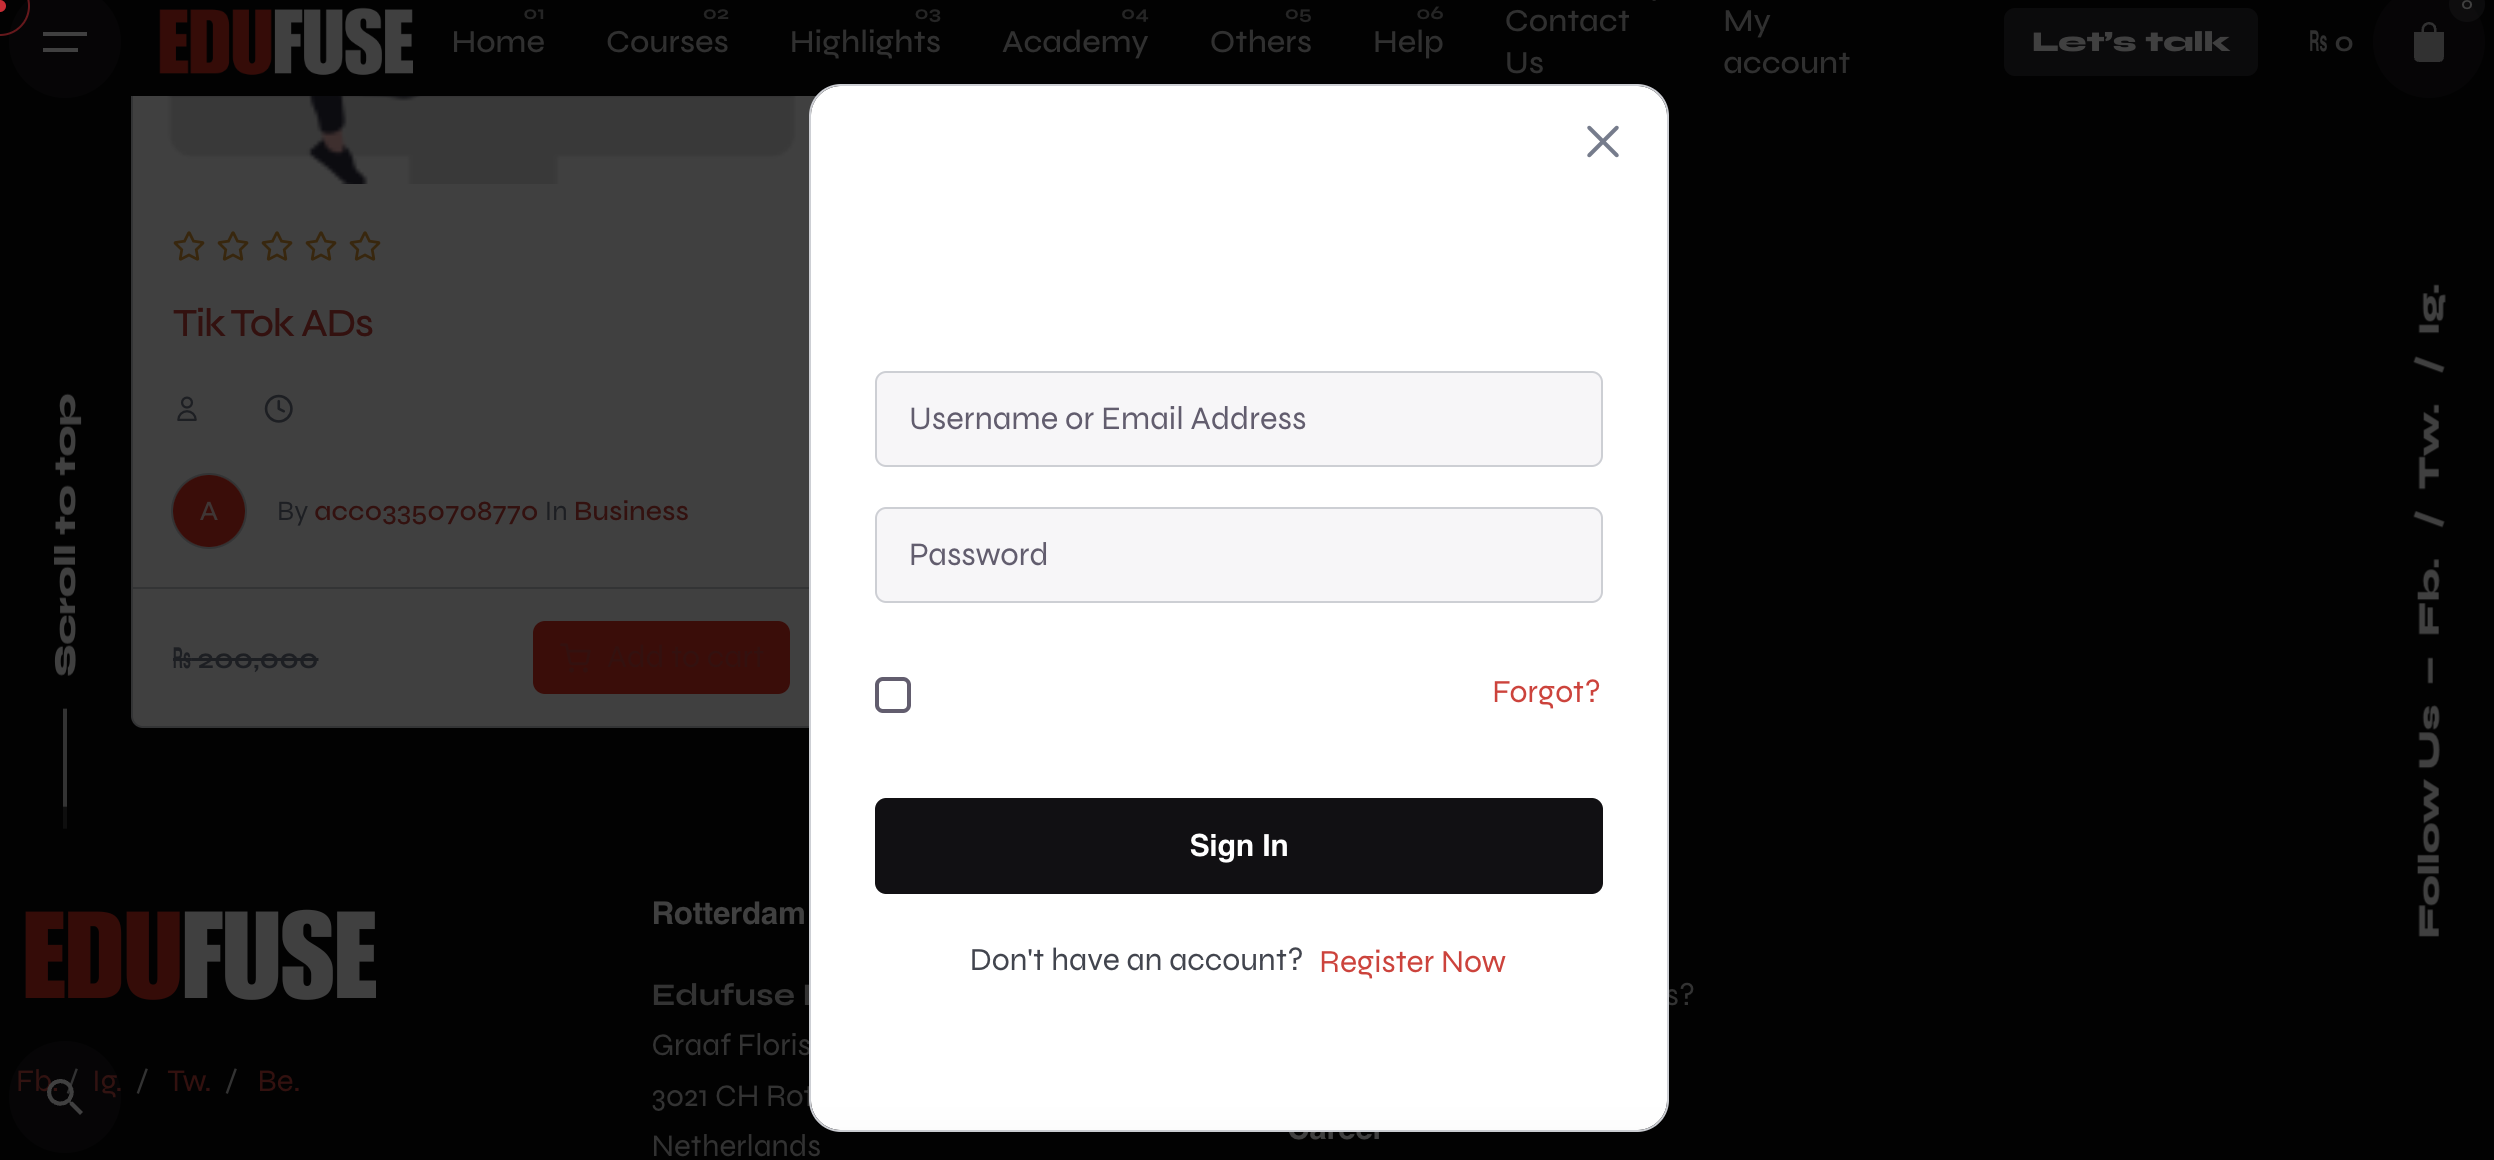Screen dimensions: 2494x1160
Task: Expand the Others navigation menu item
Action: pyautogui.click(x=1260, y=41)
